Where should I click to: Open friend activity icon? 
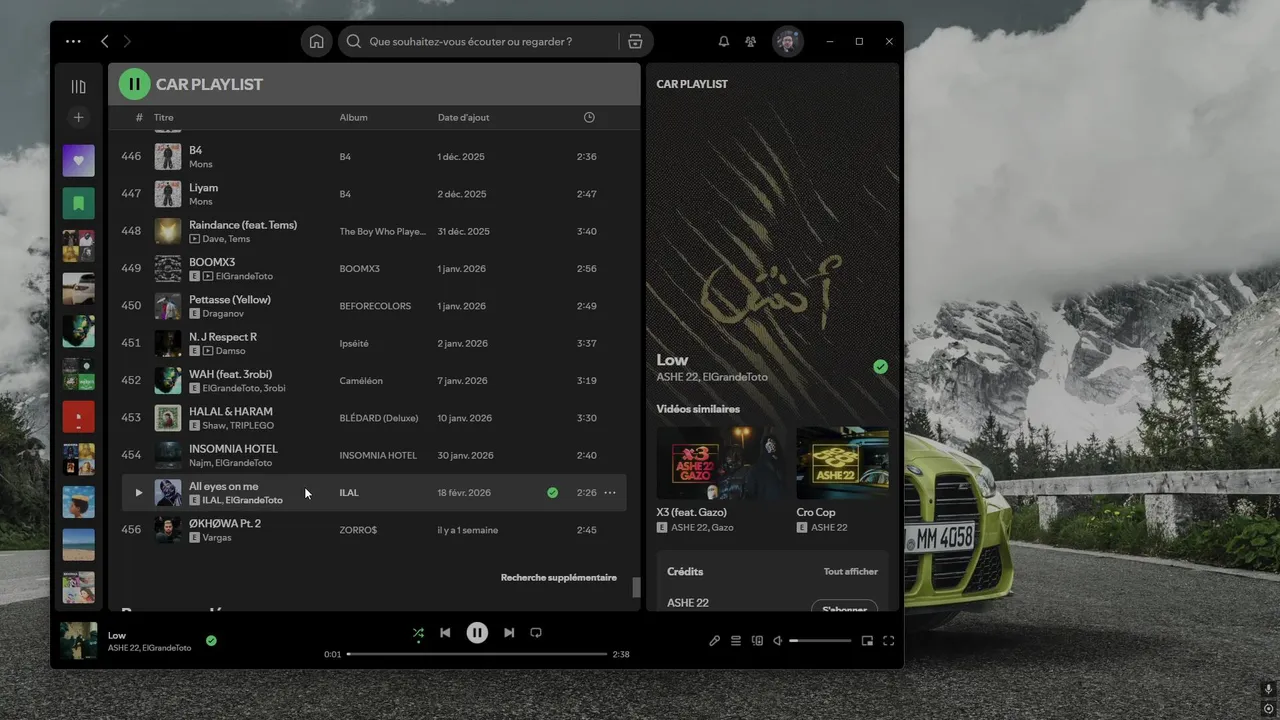click(x=750, y=41)
